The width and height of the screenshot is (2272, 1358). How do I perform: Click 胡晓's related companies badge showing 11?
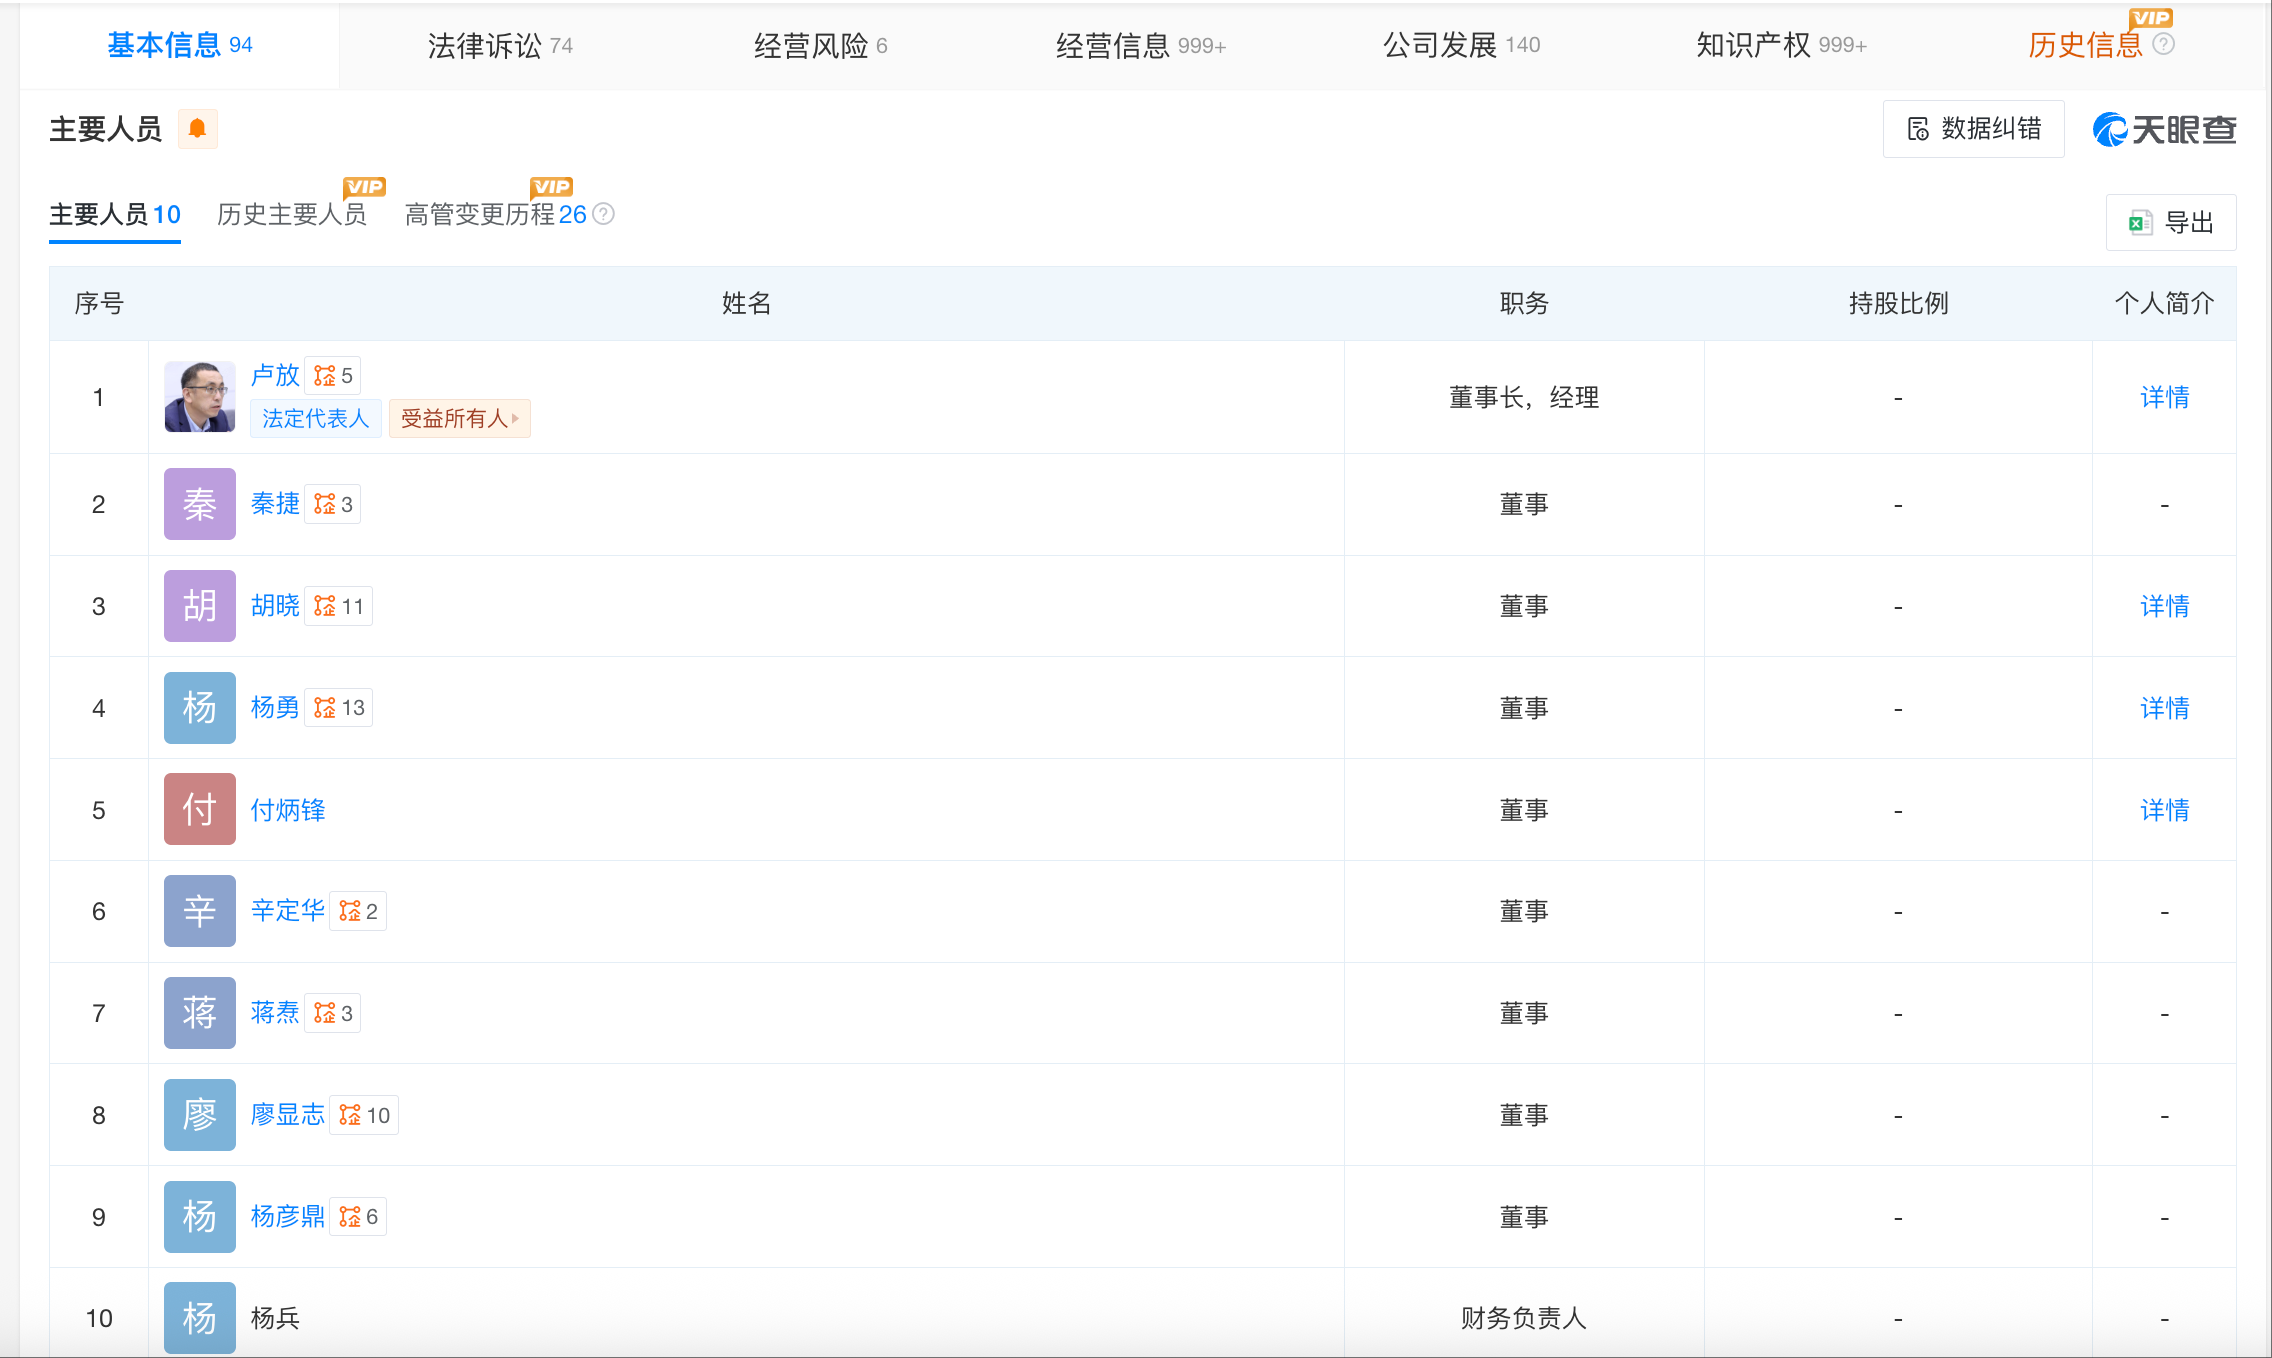coord(339,606)
